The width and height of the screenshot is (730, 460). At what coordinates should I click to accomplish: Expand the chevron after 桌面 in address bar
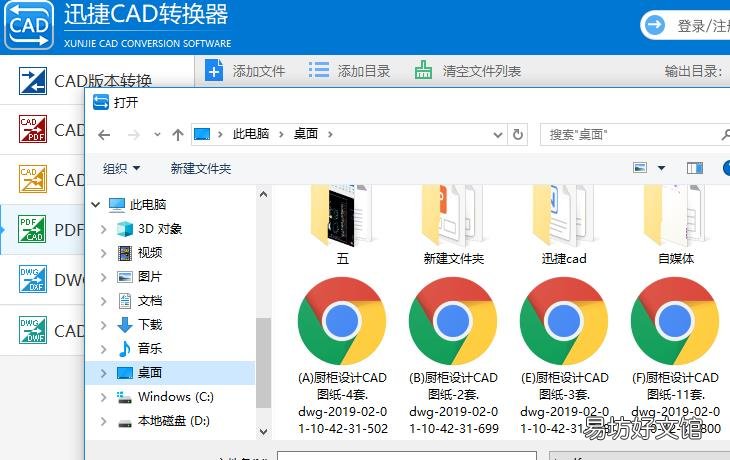coord(330,135)
